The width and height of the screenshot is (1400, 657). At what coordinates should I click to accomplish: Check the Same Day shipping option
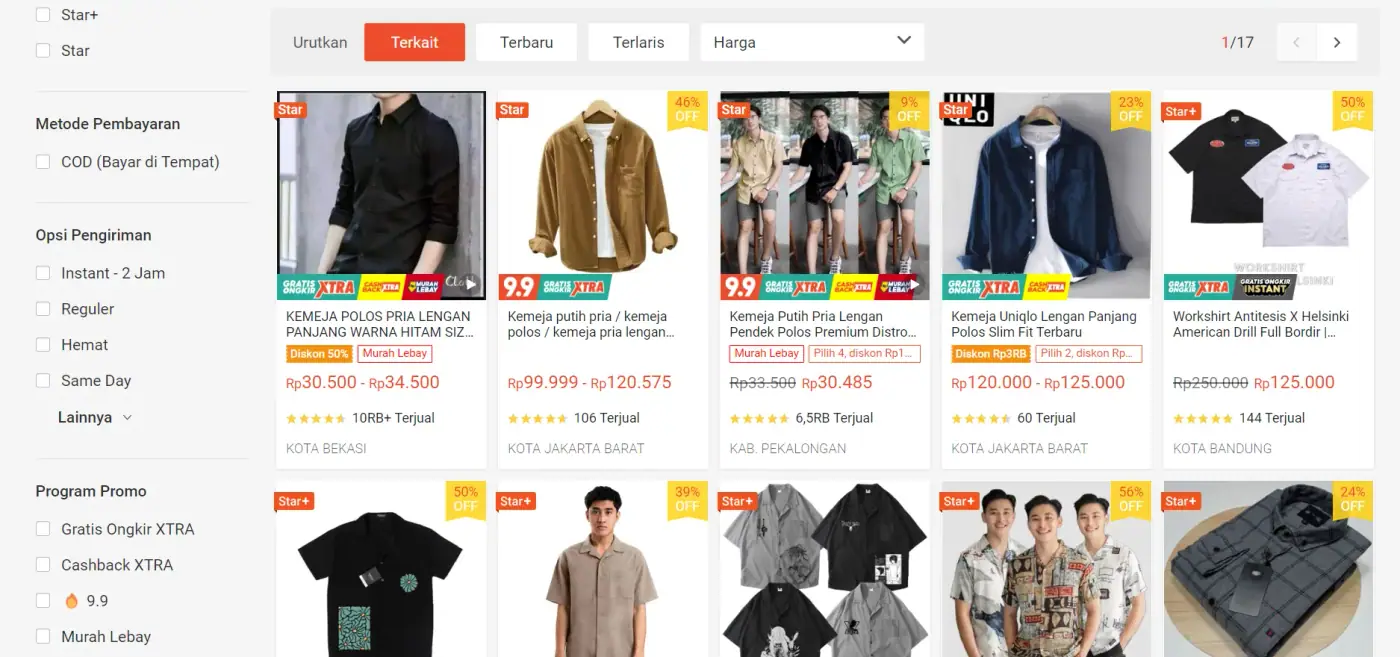pos(43,381)
